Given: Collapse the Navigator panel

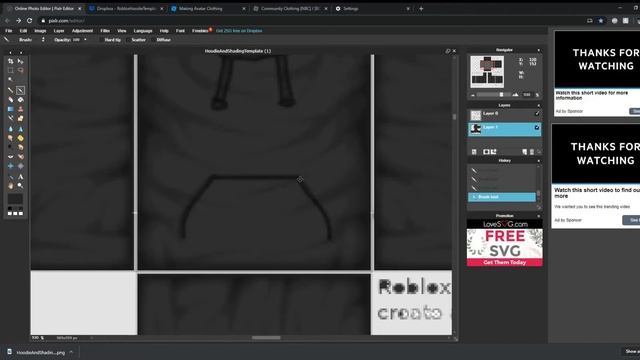Looking at the screenshot, I should coord(538,50).
